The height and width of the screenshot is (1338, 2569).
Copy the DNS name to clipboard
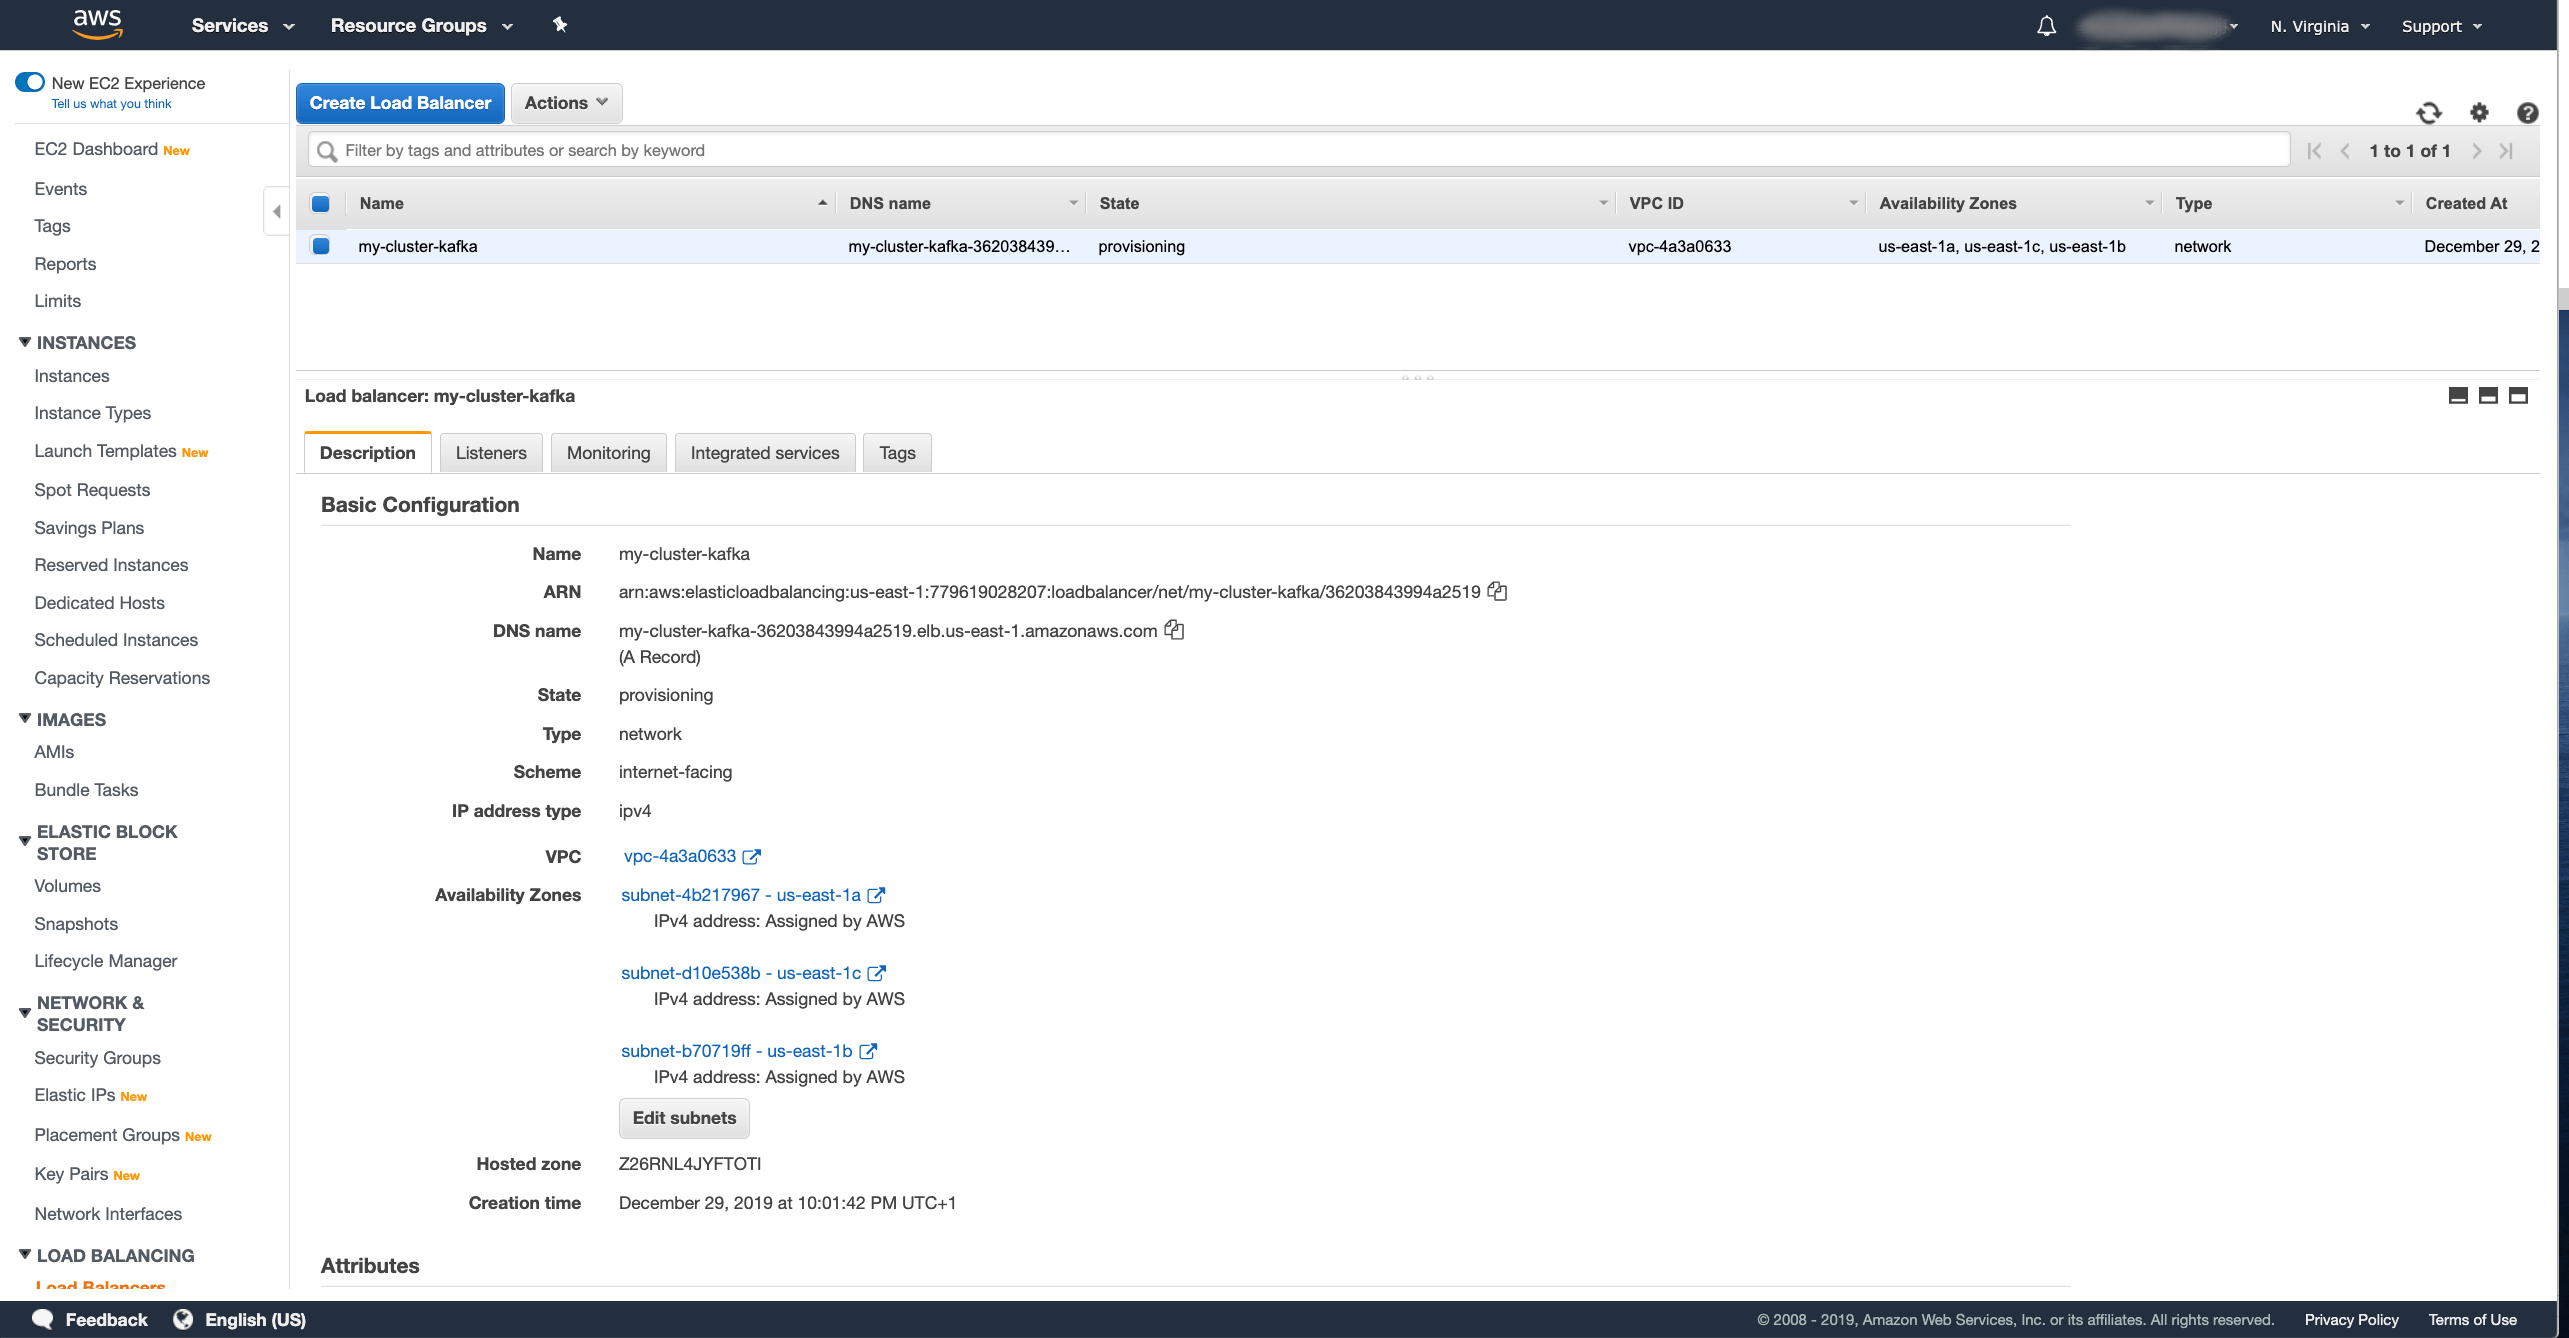pyautogui.click(x=1174, y=630)
